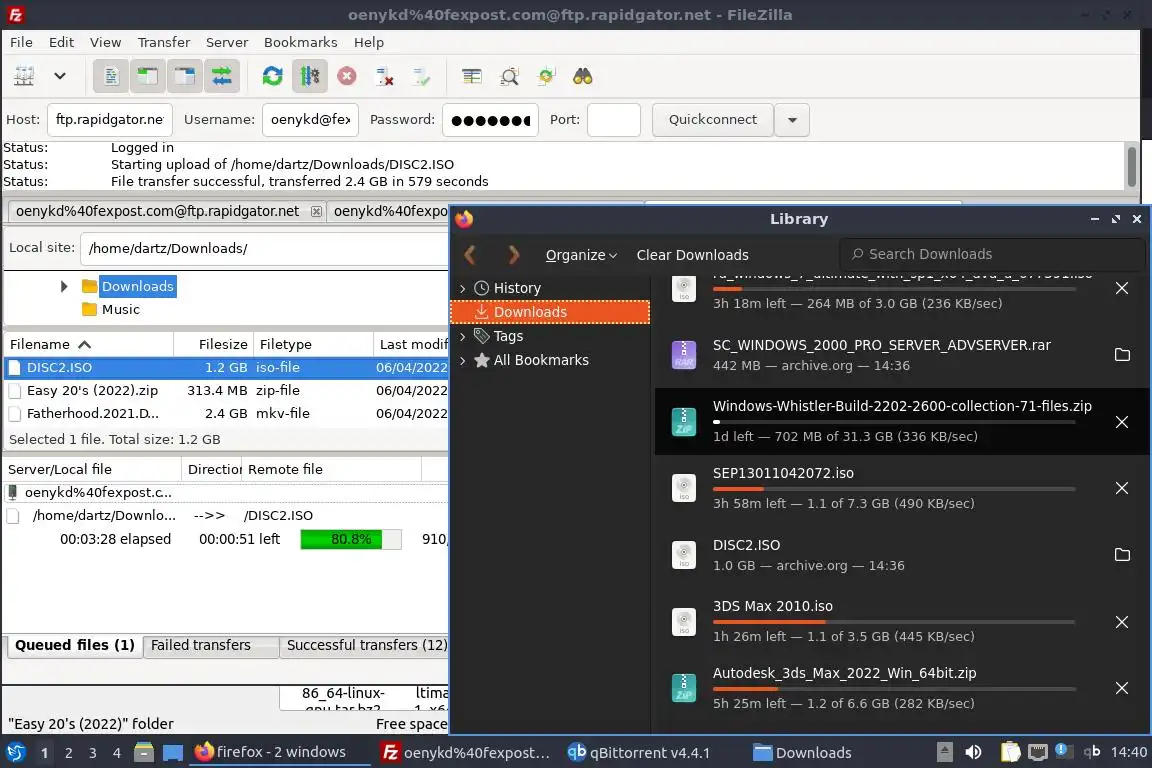1152x768 pixels.
Task: Open directory listing filters dialog
Action: point(472,76)
